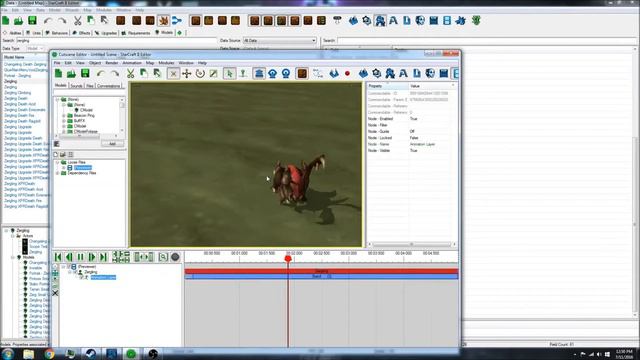
Task: Select the Scale tool in Cutscene Editor
Action: [213, 73]
